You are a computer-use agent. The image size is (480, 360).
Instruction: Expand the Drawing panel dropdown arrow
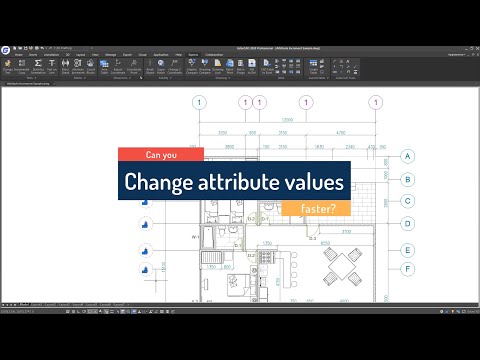[x=229, y=78]
